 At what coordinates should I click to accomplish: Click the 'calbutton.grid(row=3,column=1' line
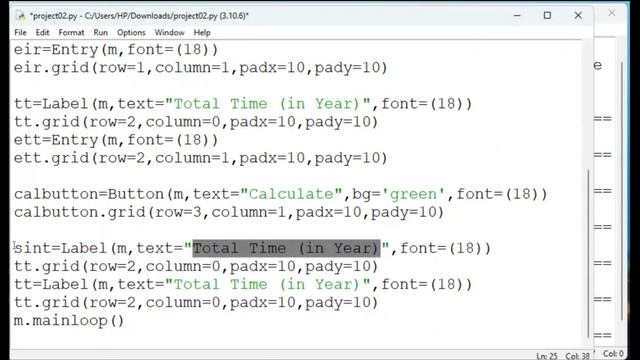point(229,212)
